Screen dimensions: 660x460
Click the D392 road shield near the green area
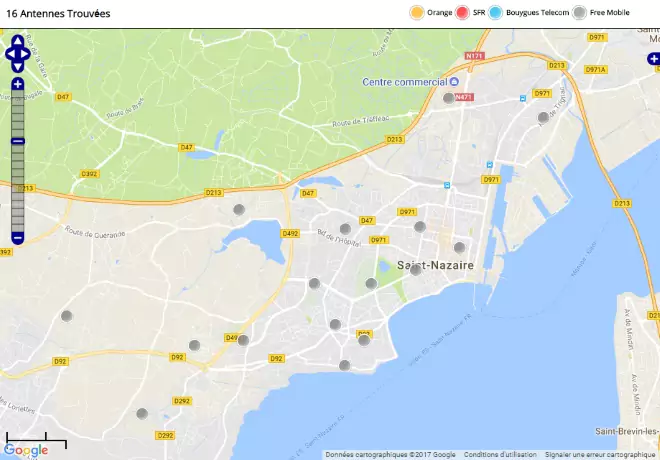[x=89, y=173]
